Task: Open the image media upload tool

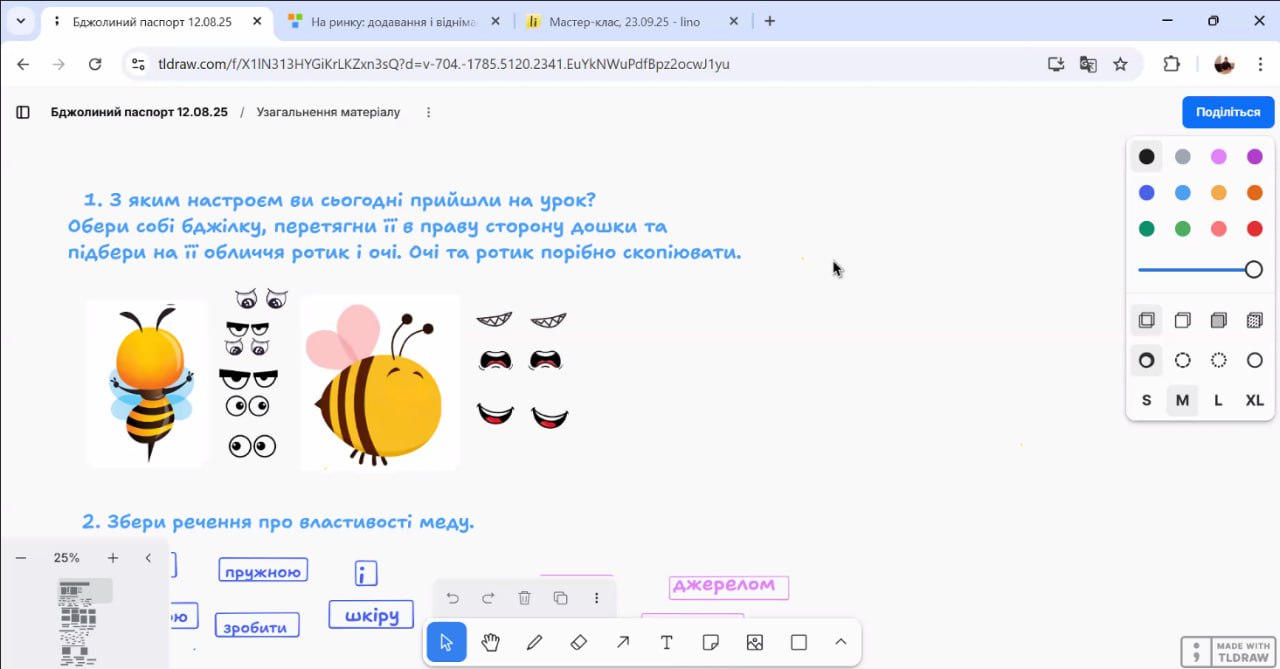Action: point(755,642)
